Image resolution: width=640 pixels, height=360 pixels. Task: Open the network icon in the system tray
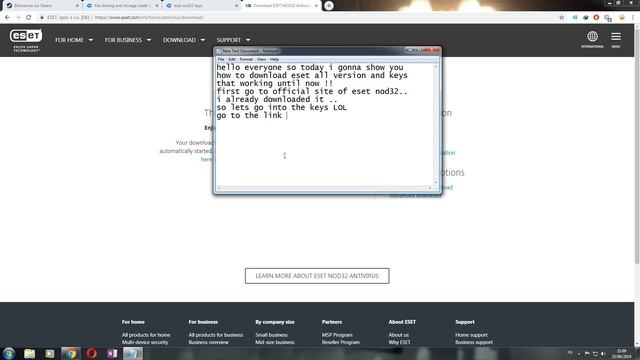click(595, 353)
